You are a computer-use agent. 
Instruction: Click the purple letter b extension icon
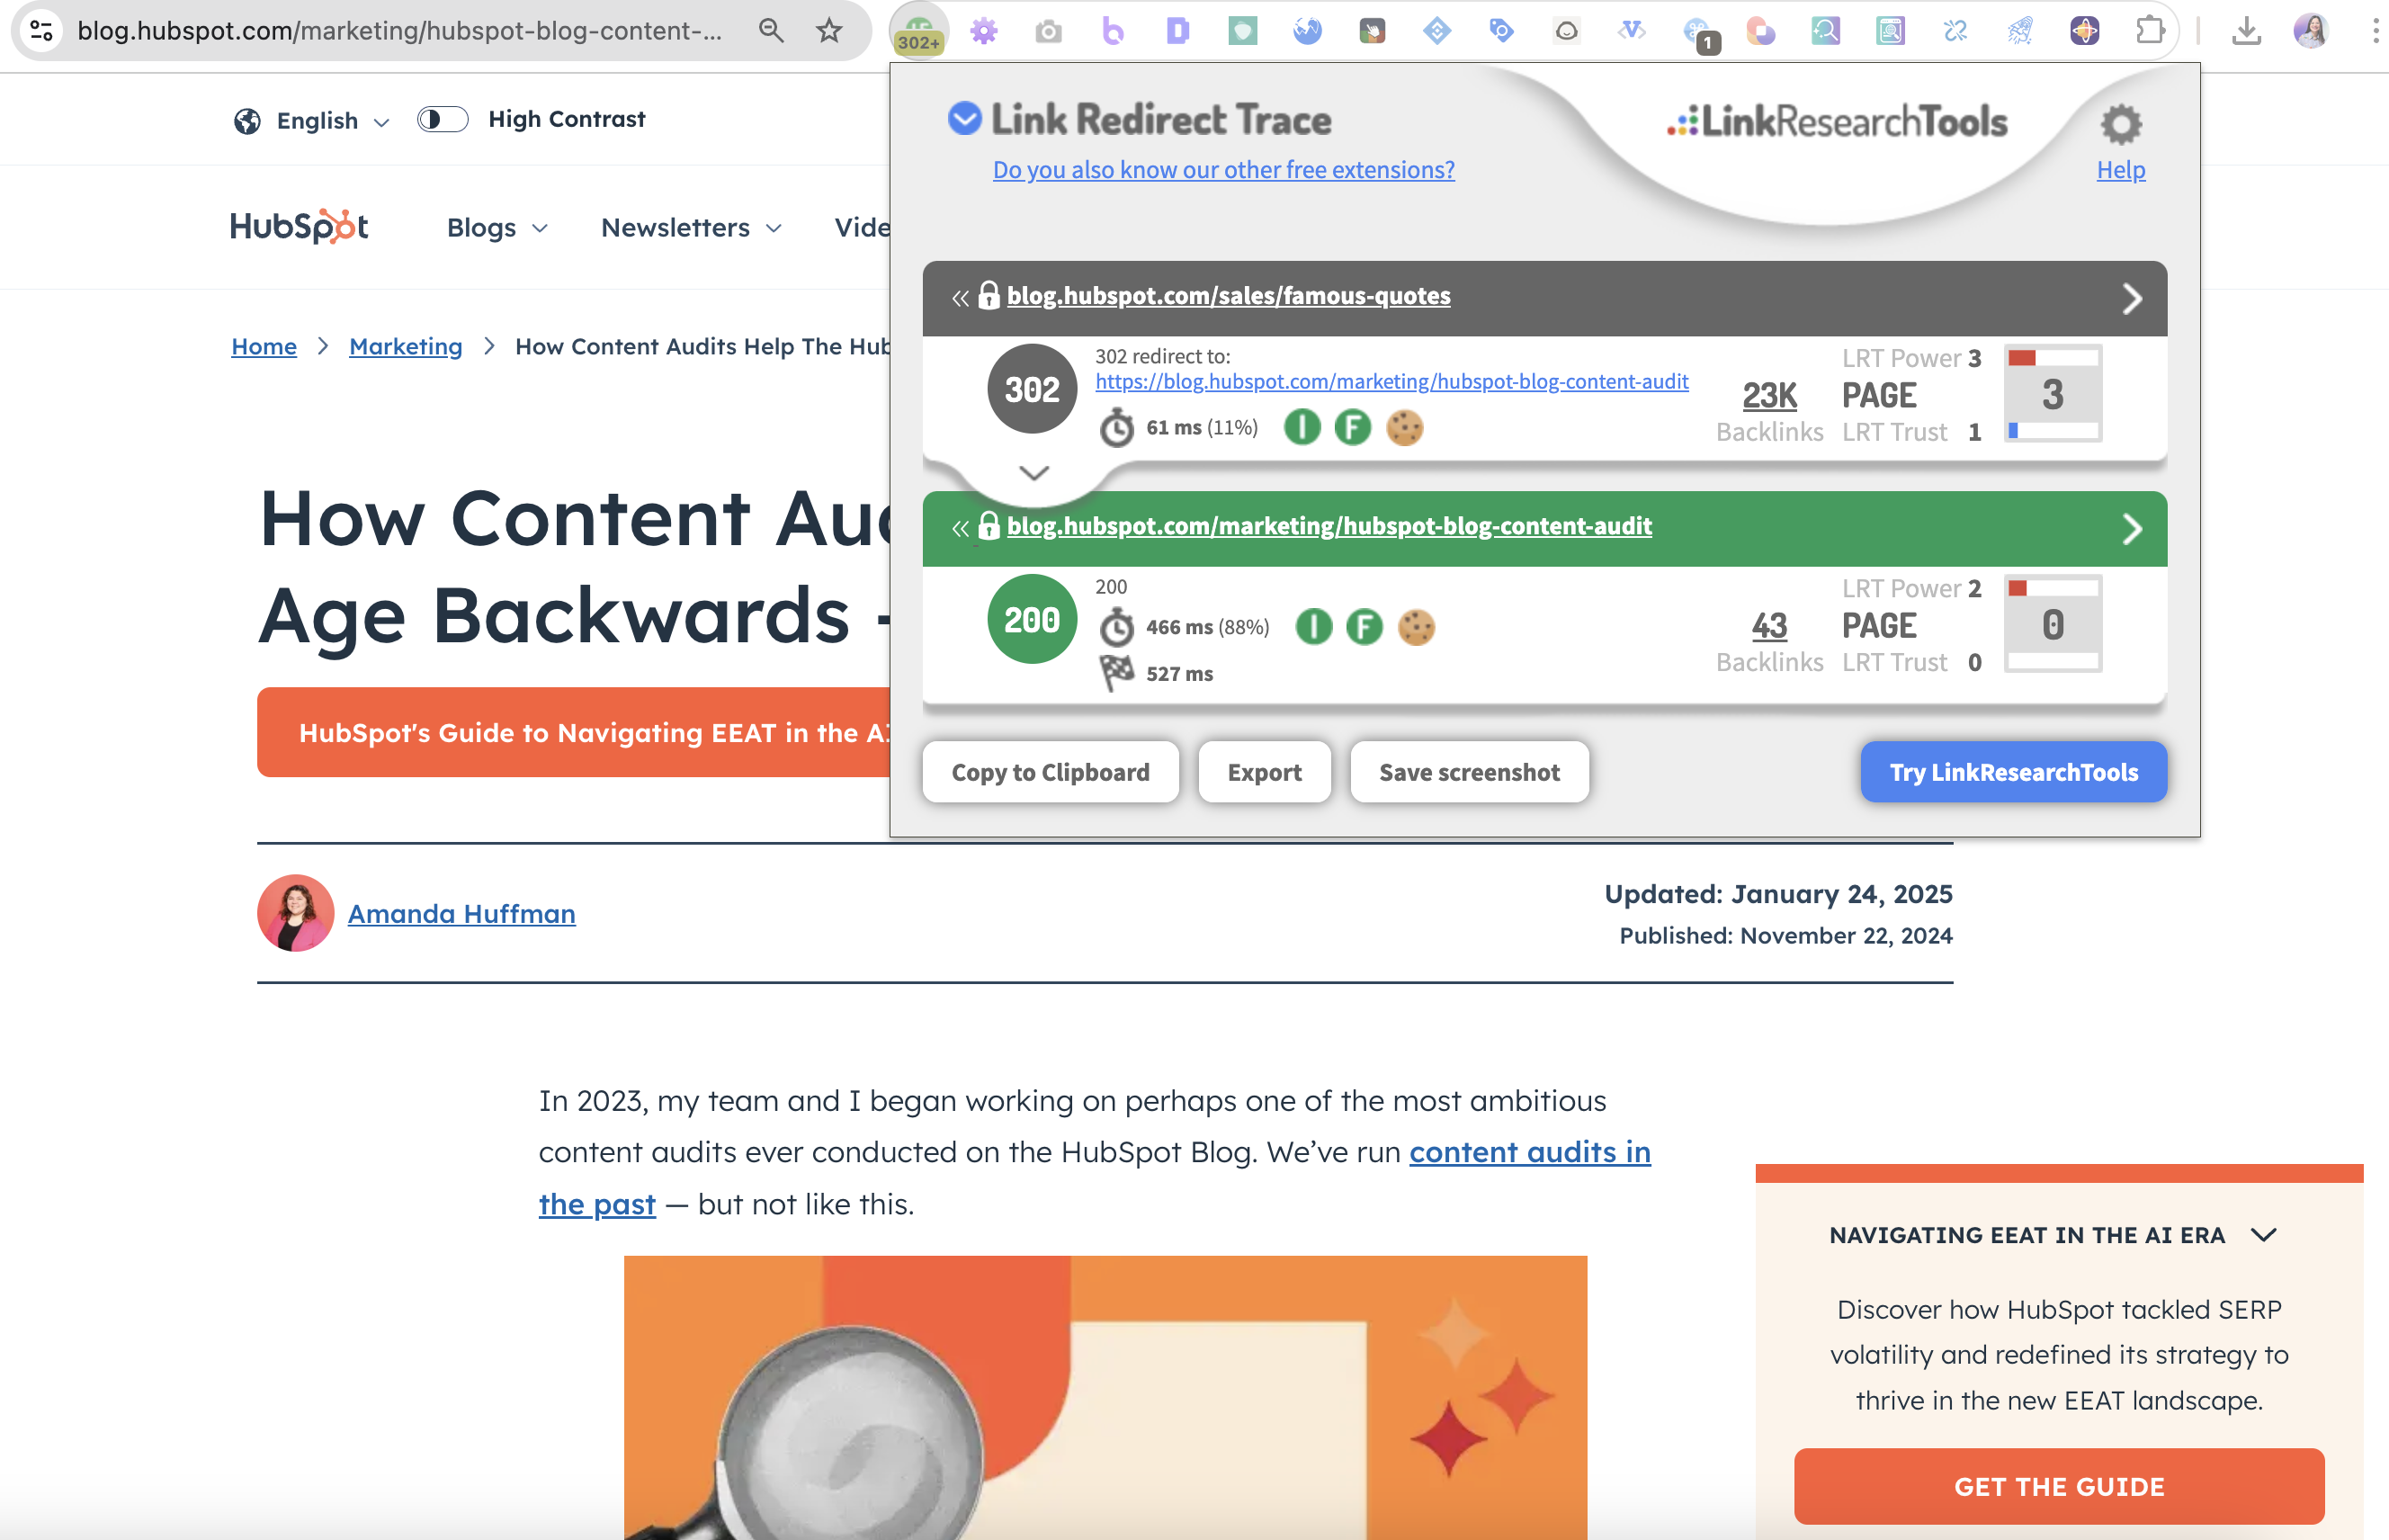point(1113,31)
